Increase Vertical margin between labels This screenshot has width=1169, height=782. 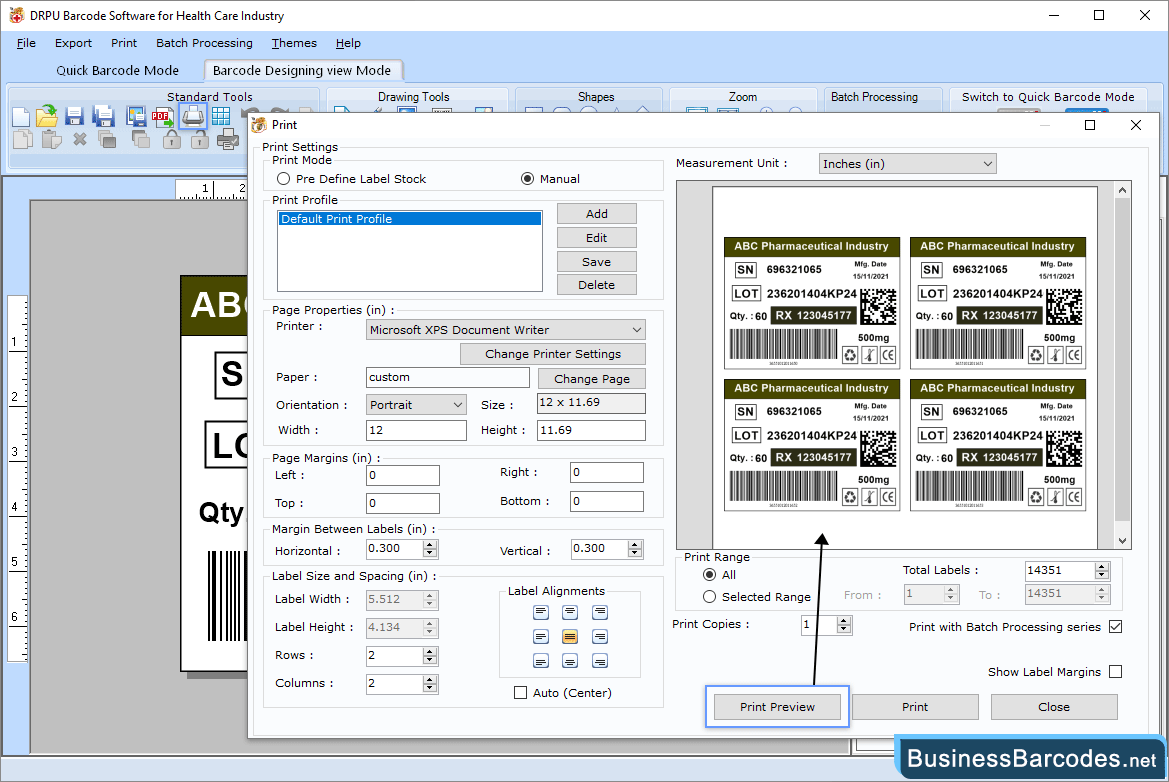(x=634, y=545)
